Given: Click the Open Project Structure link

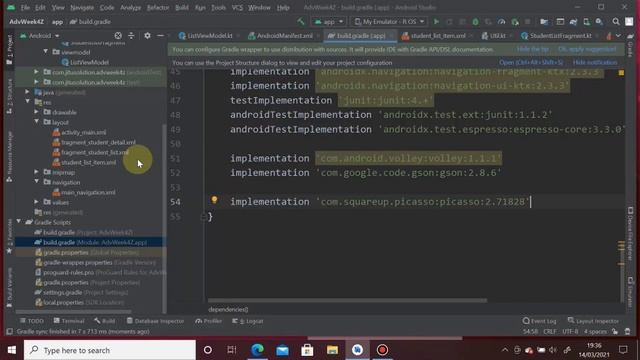Looking at the screenshot, I should (531, 62).
